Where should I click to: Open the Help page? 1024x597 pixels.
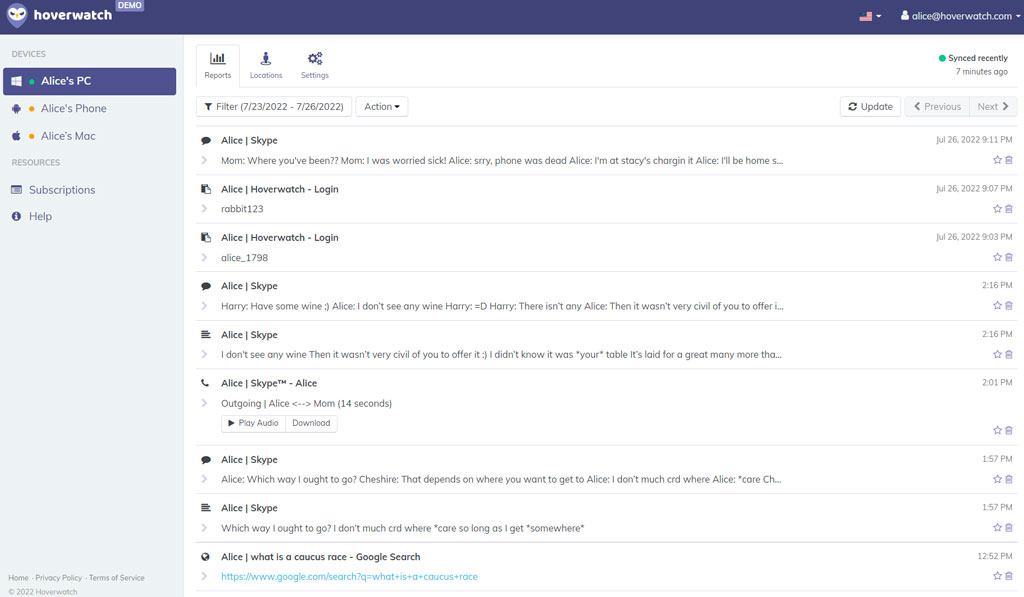coord(40,216)
